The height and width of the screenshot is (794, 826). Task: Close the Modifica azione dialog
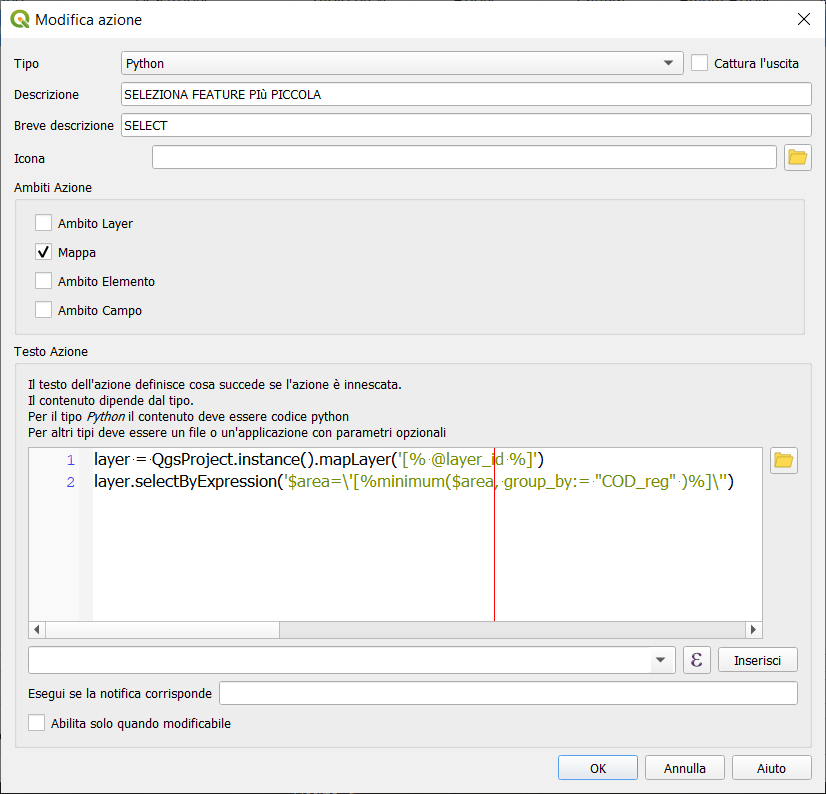pos(802,19)
